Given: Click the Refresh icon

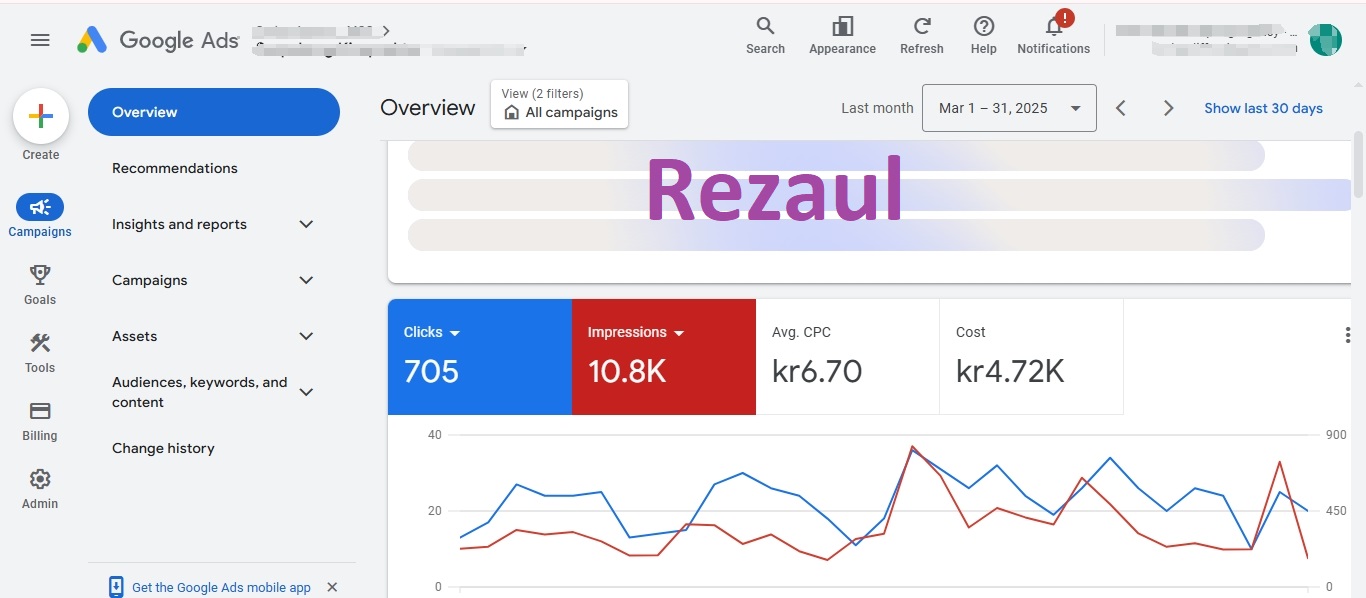Looking at the screenshot, I should click(x=921, y=27).
